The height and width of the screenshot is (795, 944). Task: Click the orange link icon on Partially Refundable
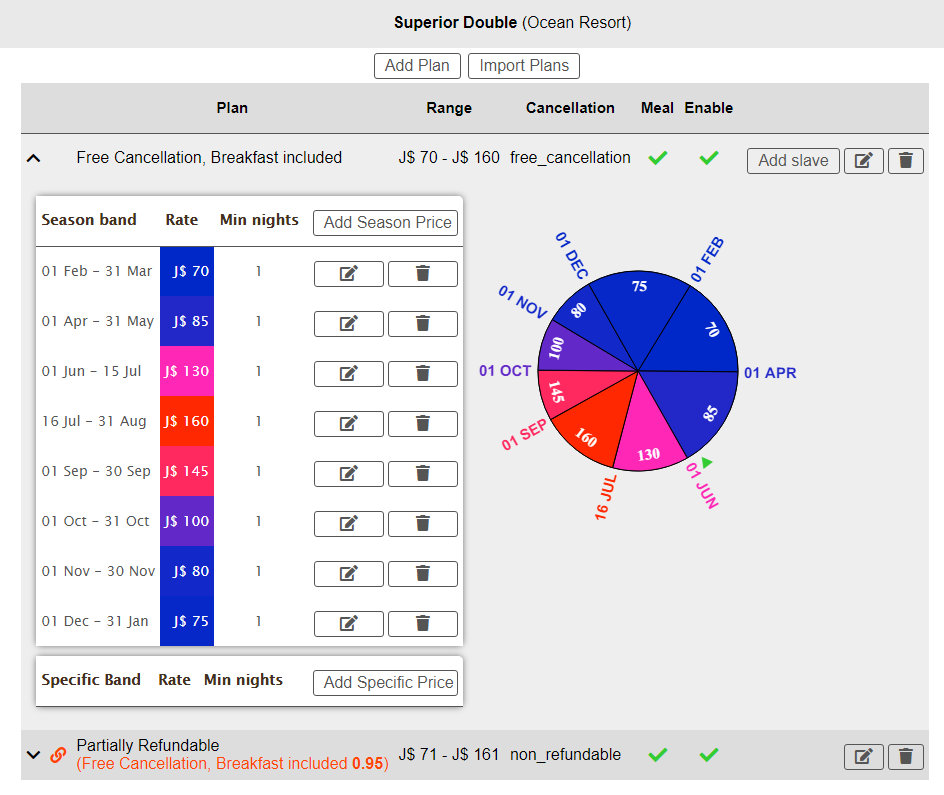click(58, 754)
